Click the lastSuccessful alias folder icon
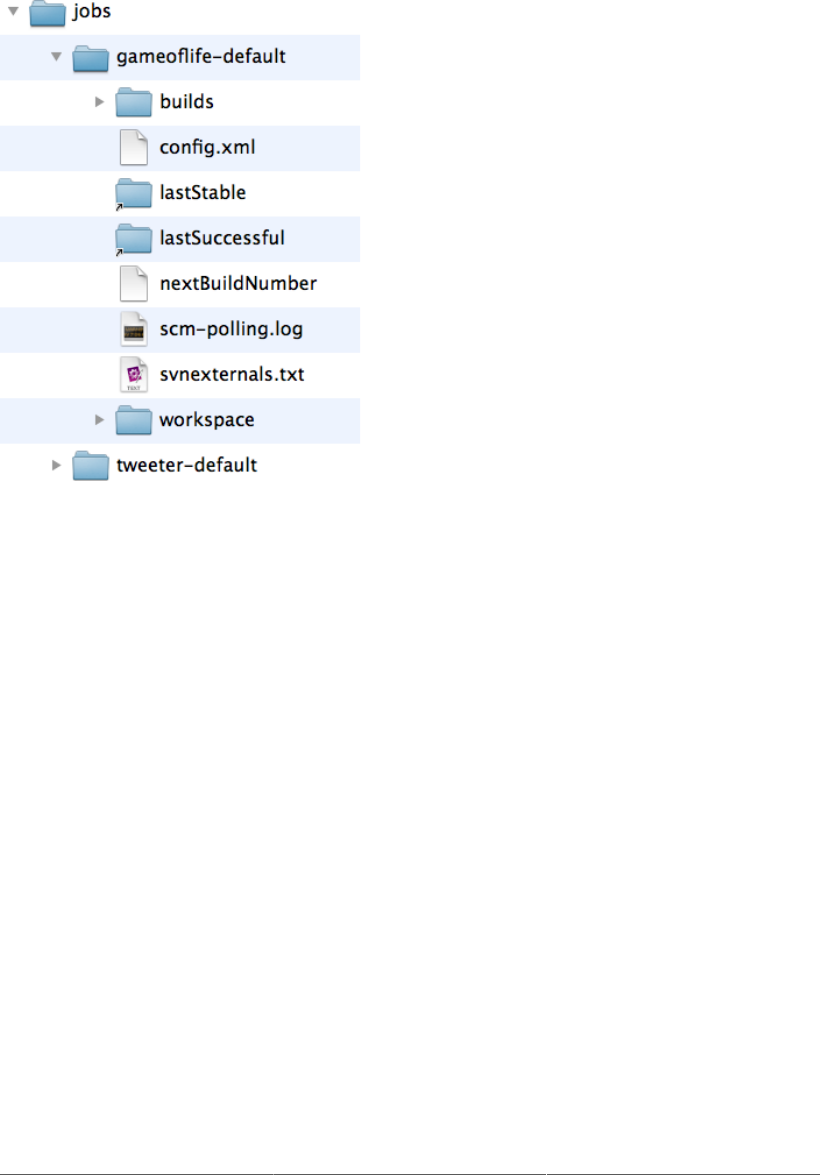The height and width of the screenshot is (1175, 820). coord(134,239)
